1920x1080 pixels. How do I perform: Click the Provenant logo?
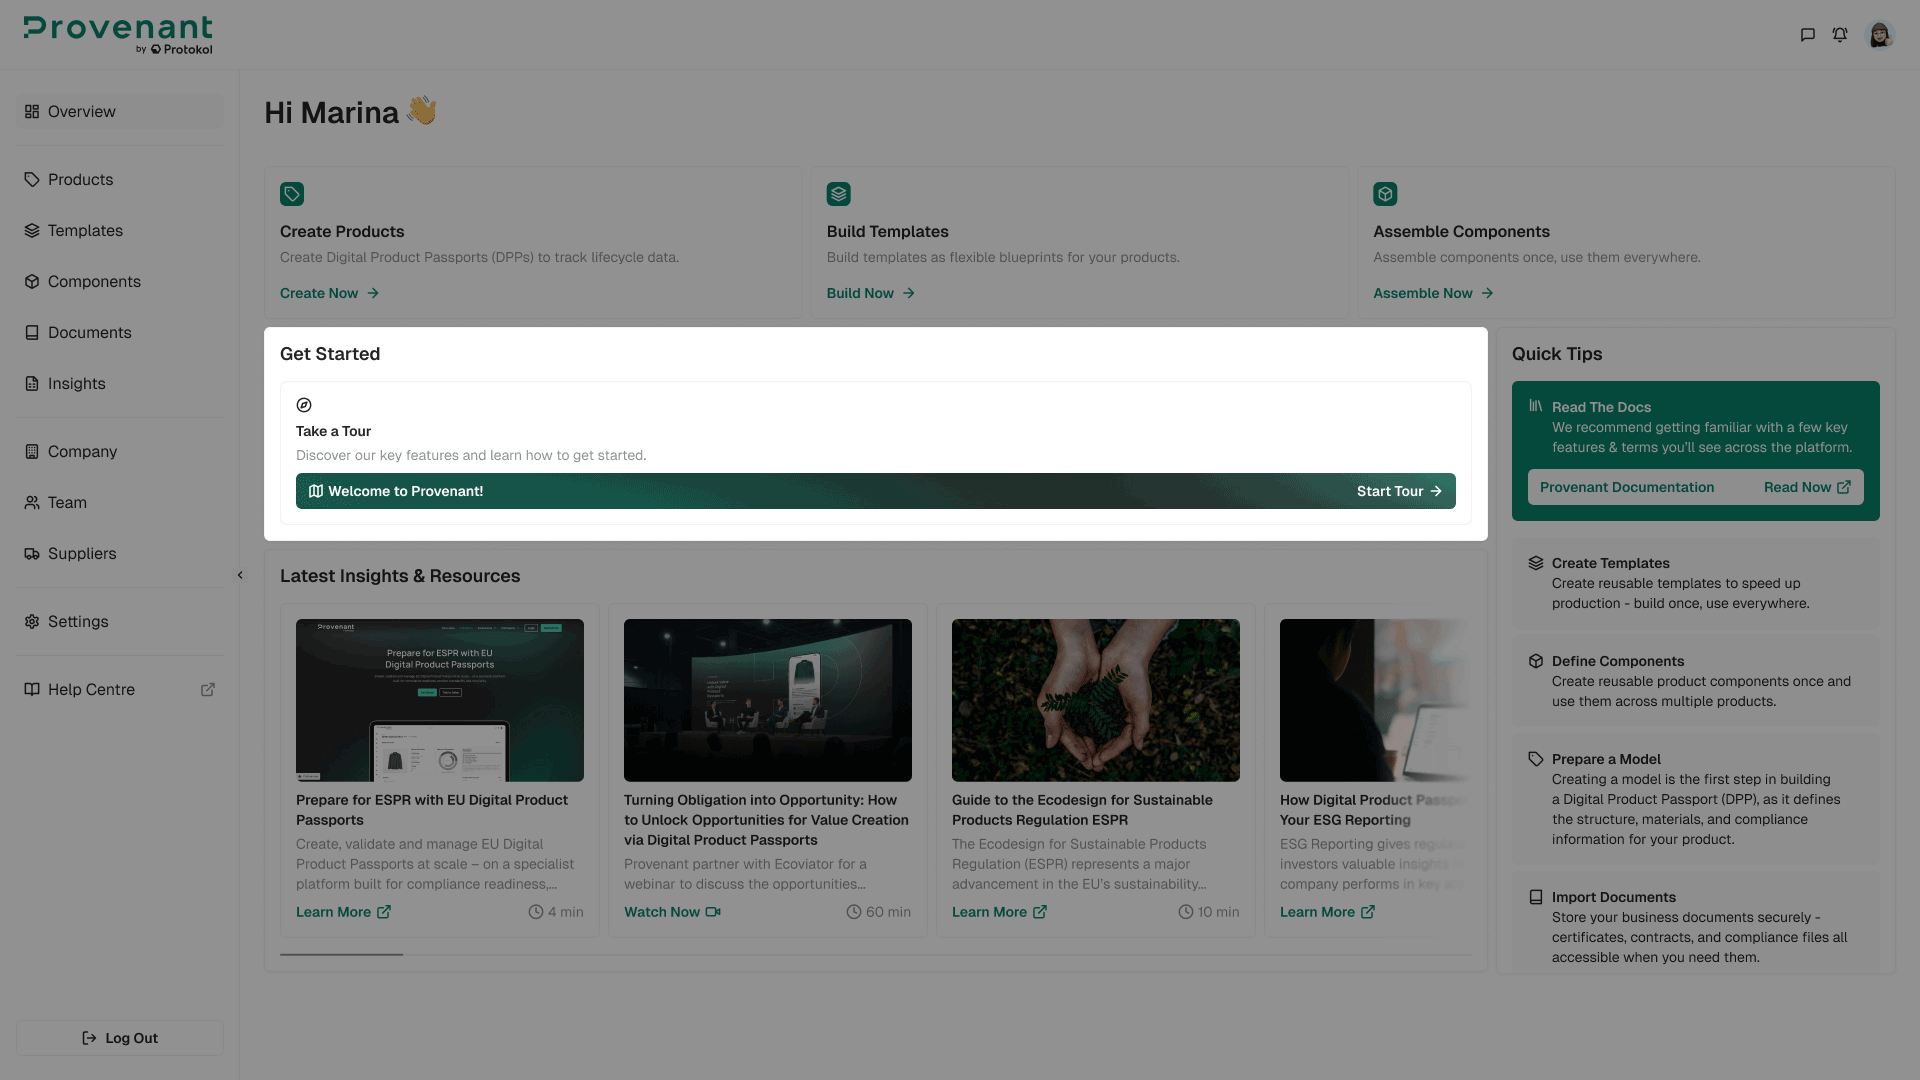coord(118,35)
